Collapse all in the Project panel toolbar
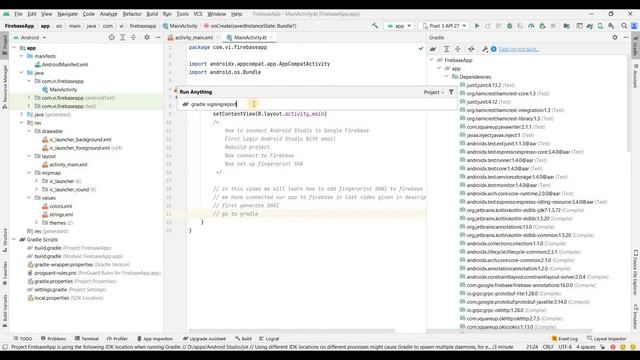Image resolution: width=640 pixels, height=360 pixels. [x=133, y=38]
